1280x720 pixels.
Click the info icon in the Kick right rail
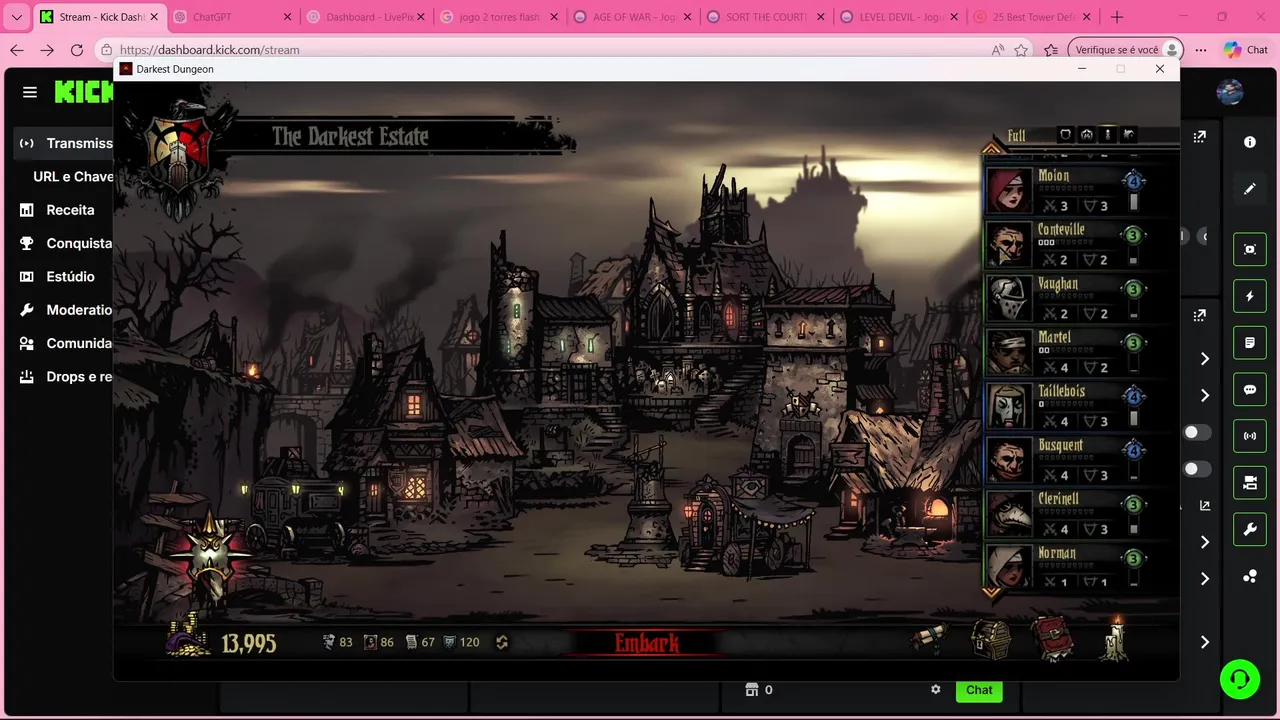click(1249, 142)
